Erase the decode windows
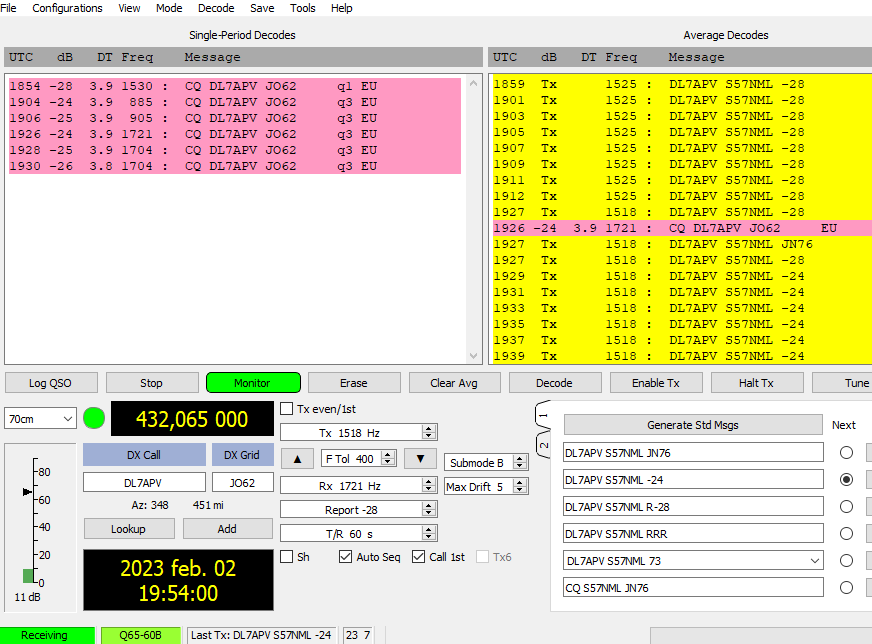 pyautogui.click(x=354, y=383)
